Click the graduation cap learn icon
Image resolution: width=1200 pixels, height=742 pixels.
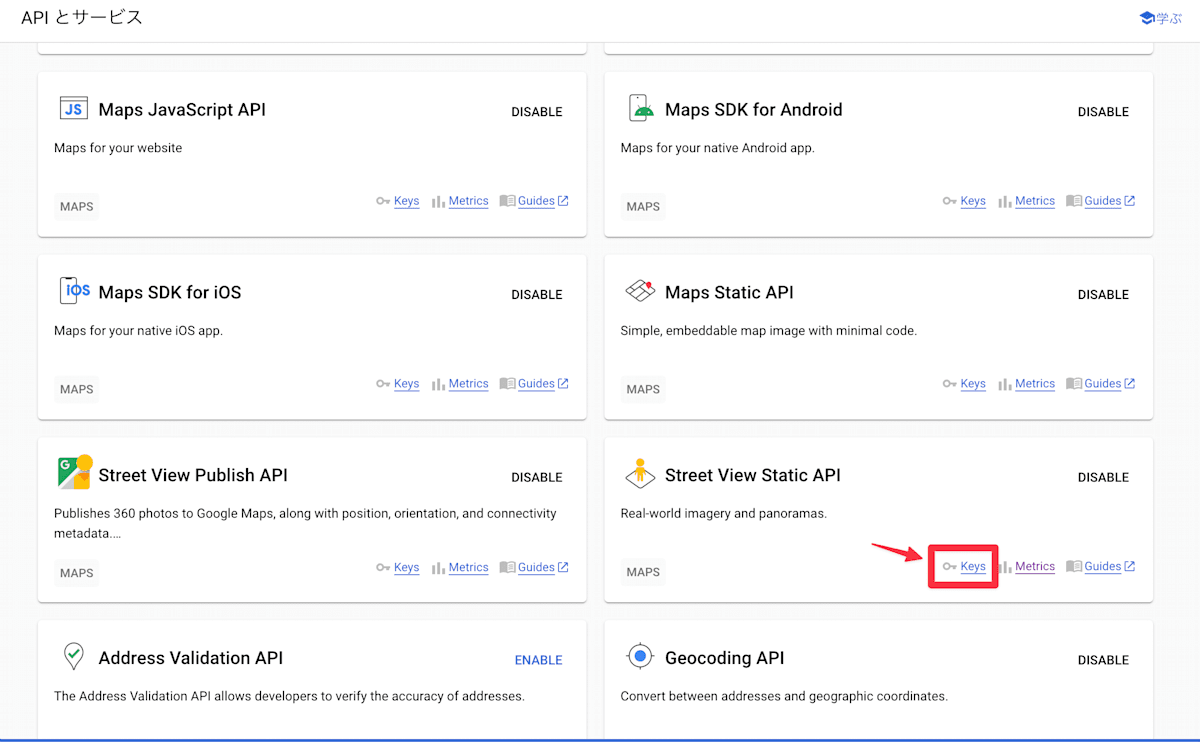point(1147,18)
